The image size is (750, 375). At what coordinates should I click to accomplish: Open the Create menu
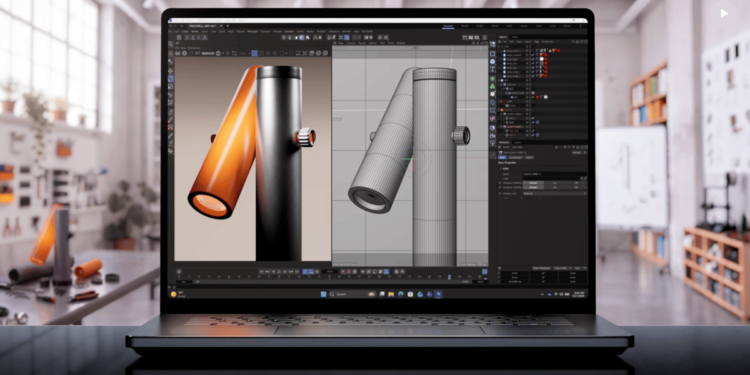[185, 32]
